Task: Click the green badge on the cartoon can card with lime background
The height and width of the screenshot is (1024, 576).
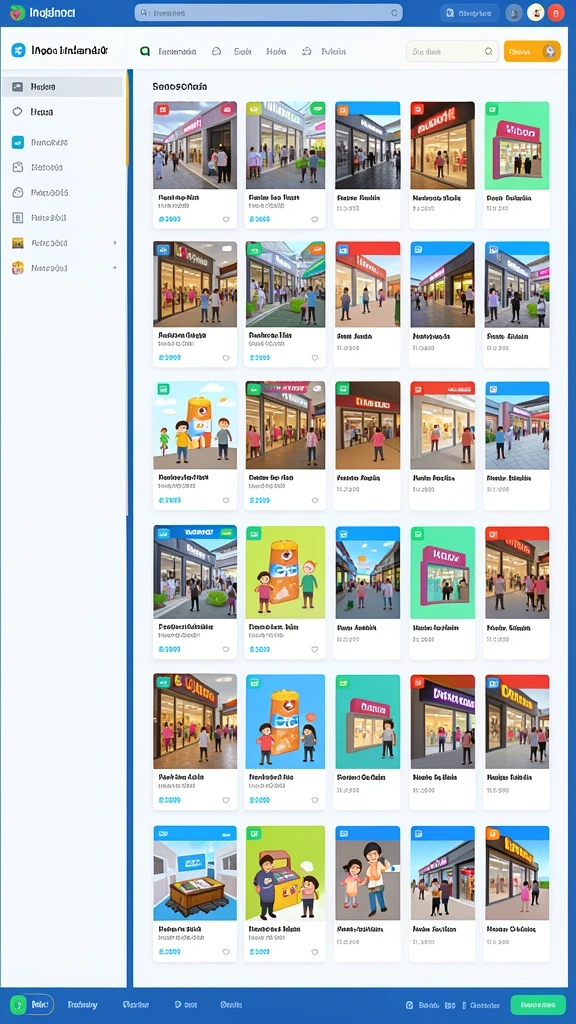Action: (x=255, y=534)
